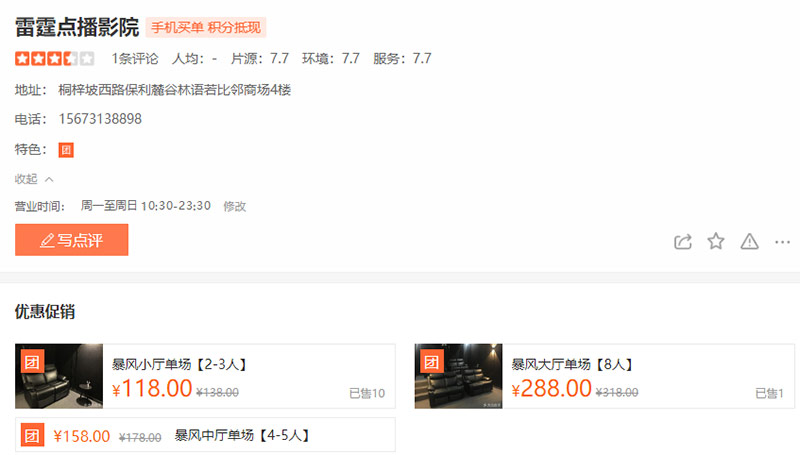Open 暴风小厅单场【2-3人】 deal thumbnail
Viewport: 800px width, 455px height.
(59, 376)
